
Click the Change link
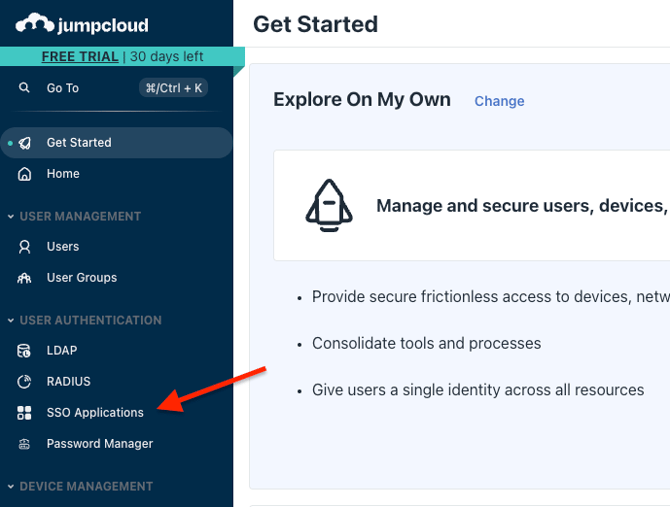[499, 101]
